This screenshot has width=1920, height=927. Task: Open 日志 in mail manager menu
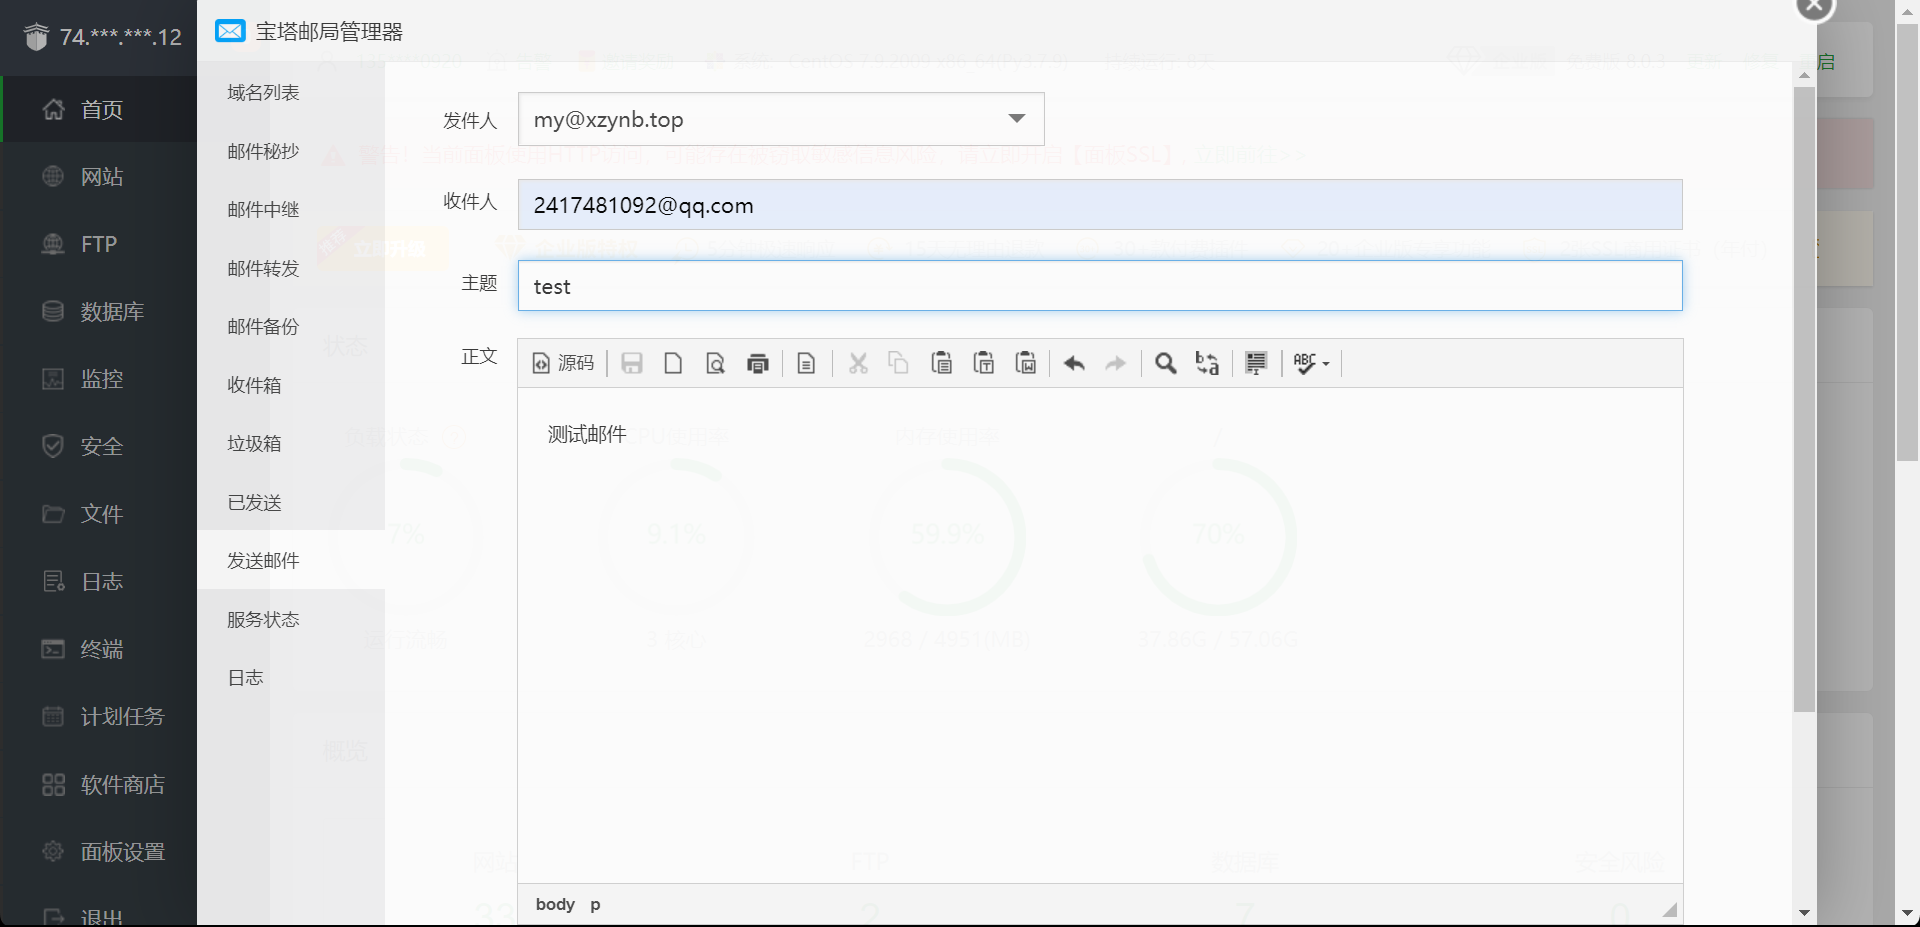tap(245, 678)
